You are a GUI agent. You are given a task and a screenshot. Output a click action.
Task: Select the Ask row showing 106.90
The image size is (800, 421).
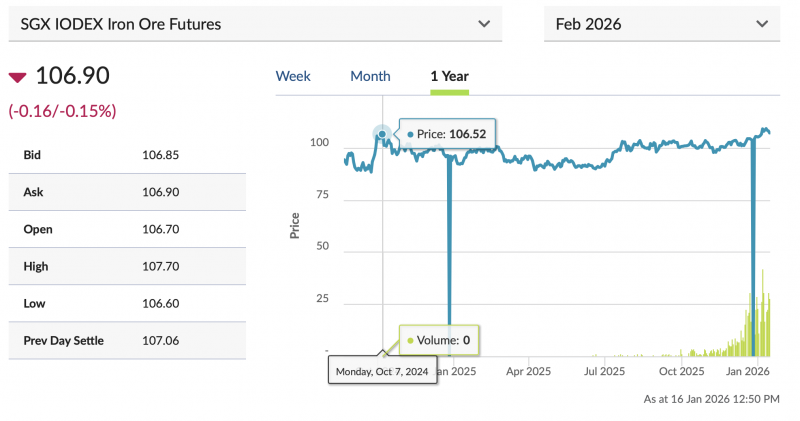click(x=126, y=192)
